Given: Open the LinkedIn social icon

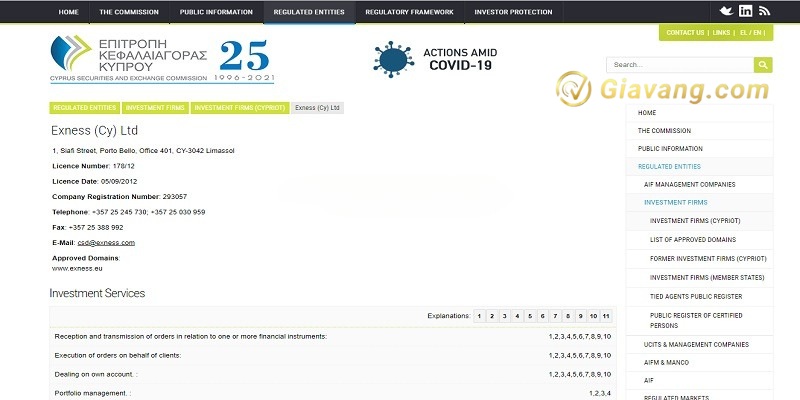Looking at the screenshot, I should (x=745, y=11).
